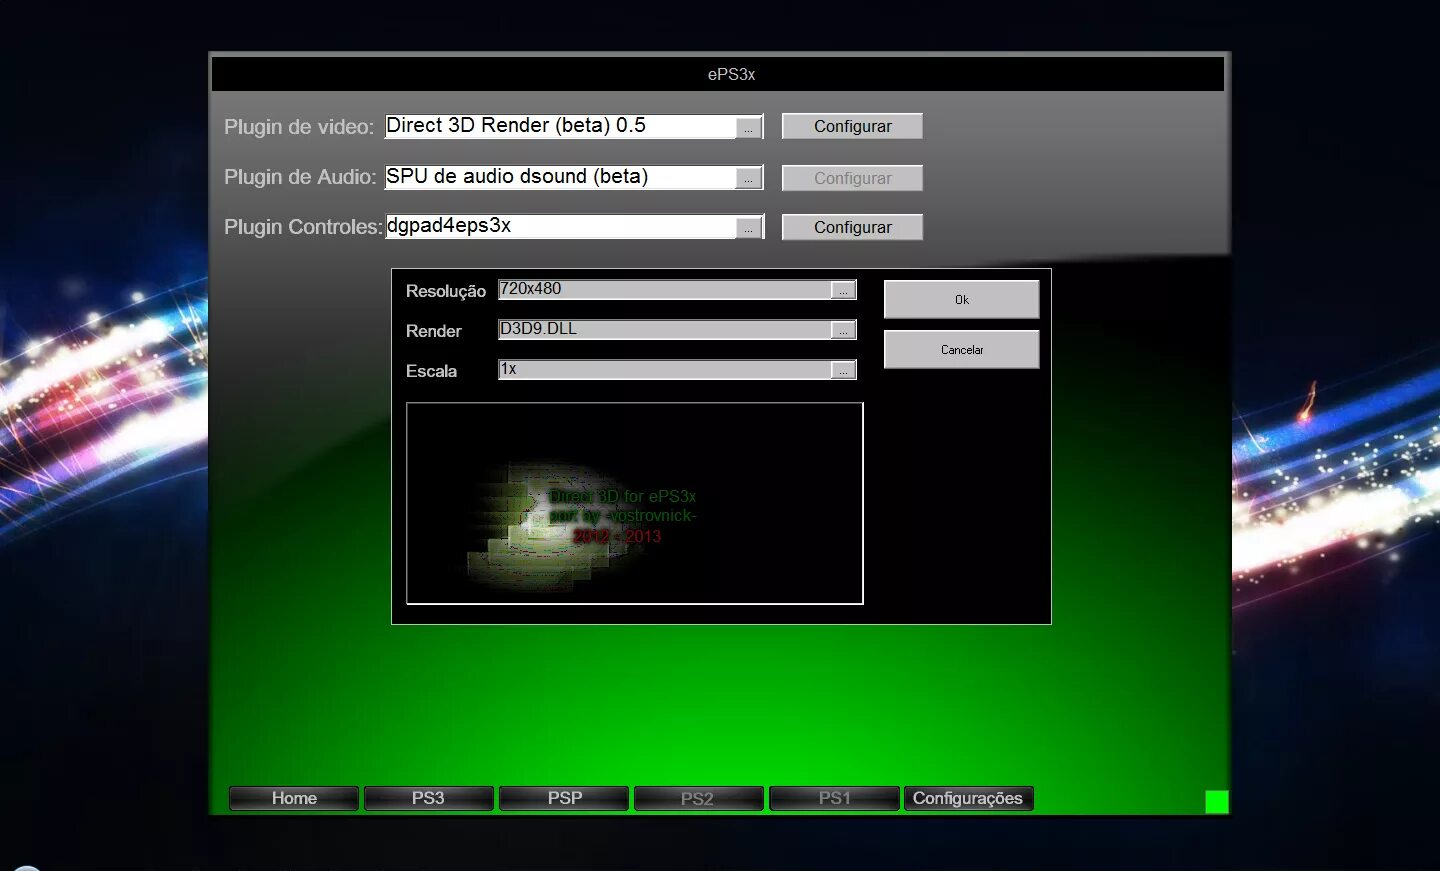Viewport: 1440px width, 871px height.
Task: Open the video plugin selector ellipsis button
Action: [749, 128]
